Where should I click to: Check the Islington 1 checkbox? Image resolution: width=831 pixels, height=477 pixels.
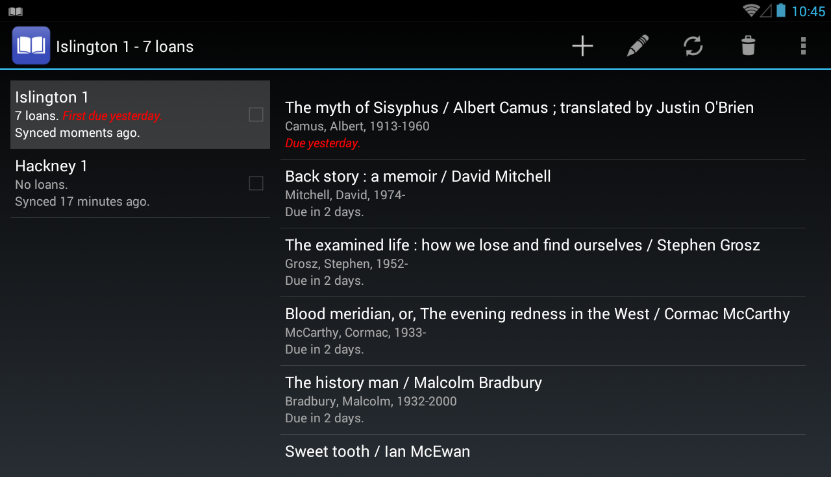pos(256,115)
